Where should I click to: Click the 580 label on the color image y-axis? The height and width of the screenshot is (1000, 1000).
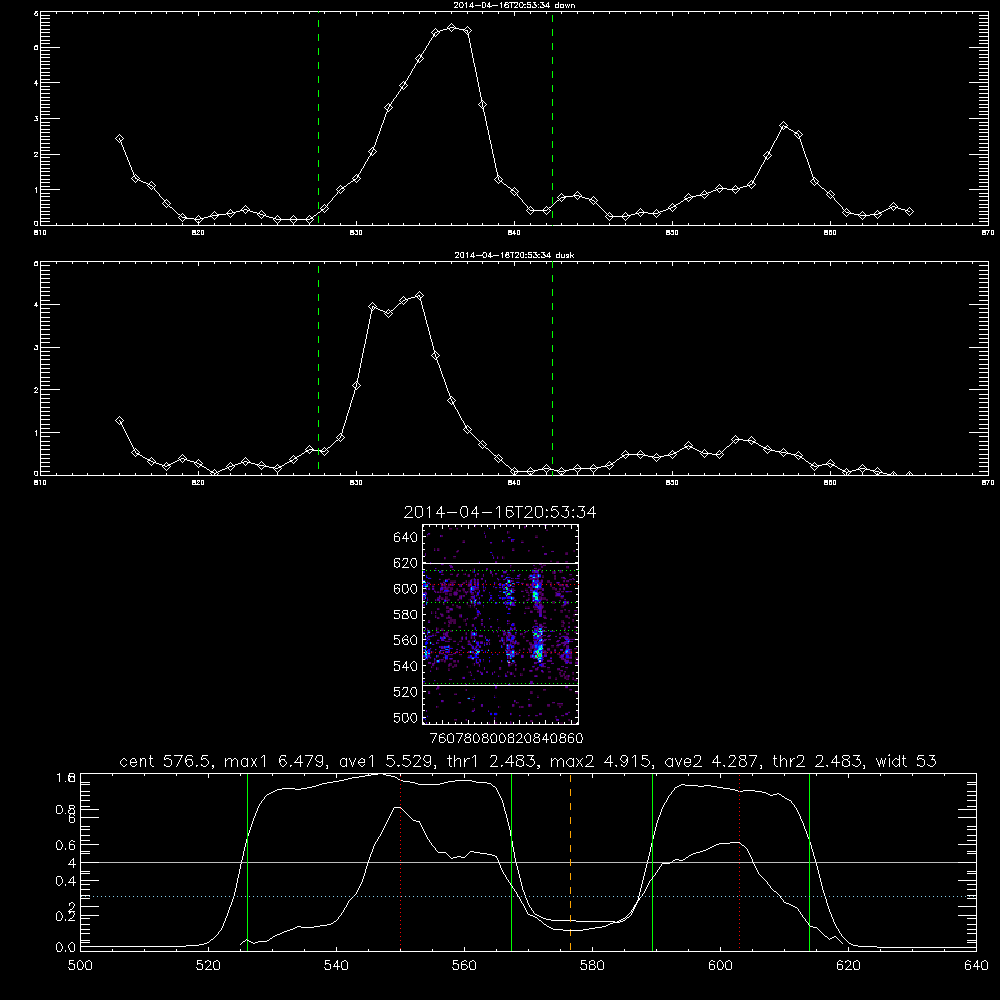pos(405,615)
